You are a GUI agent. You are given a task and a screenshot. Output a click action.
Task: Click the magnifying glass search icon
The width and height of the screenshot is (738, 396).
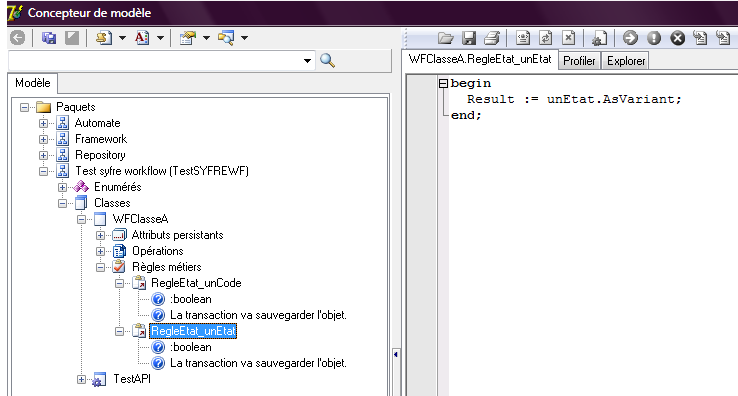(327, 60)
